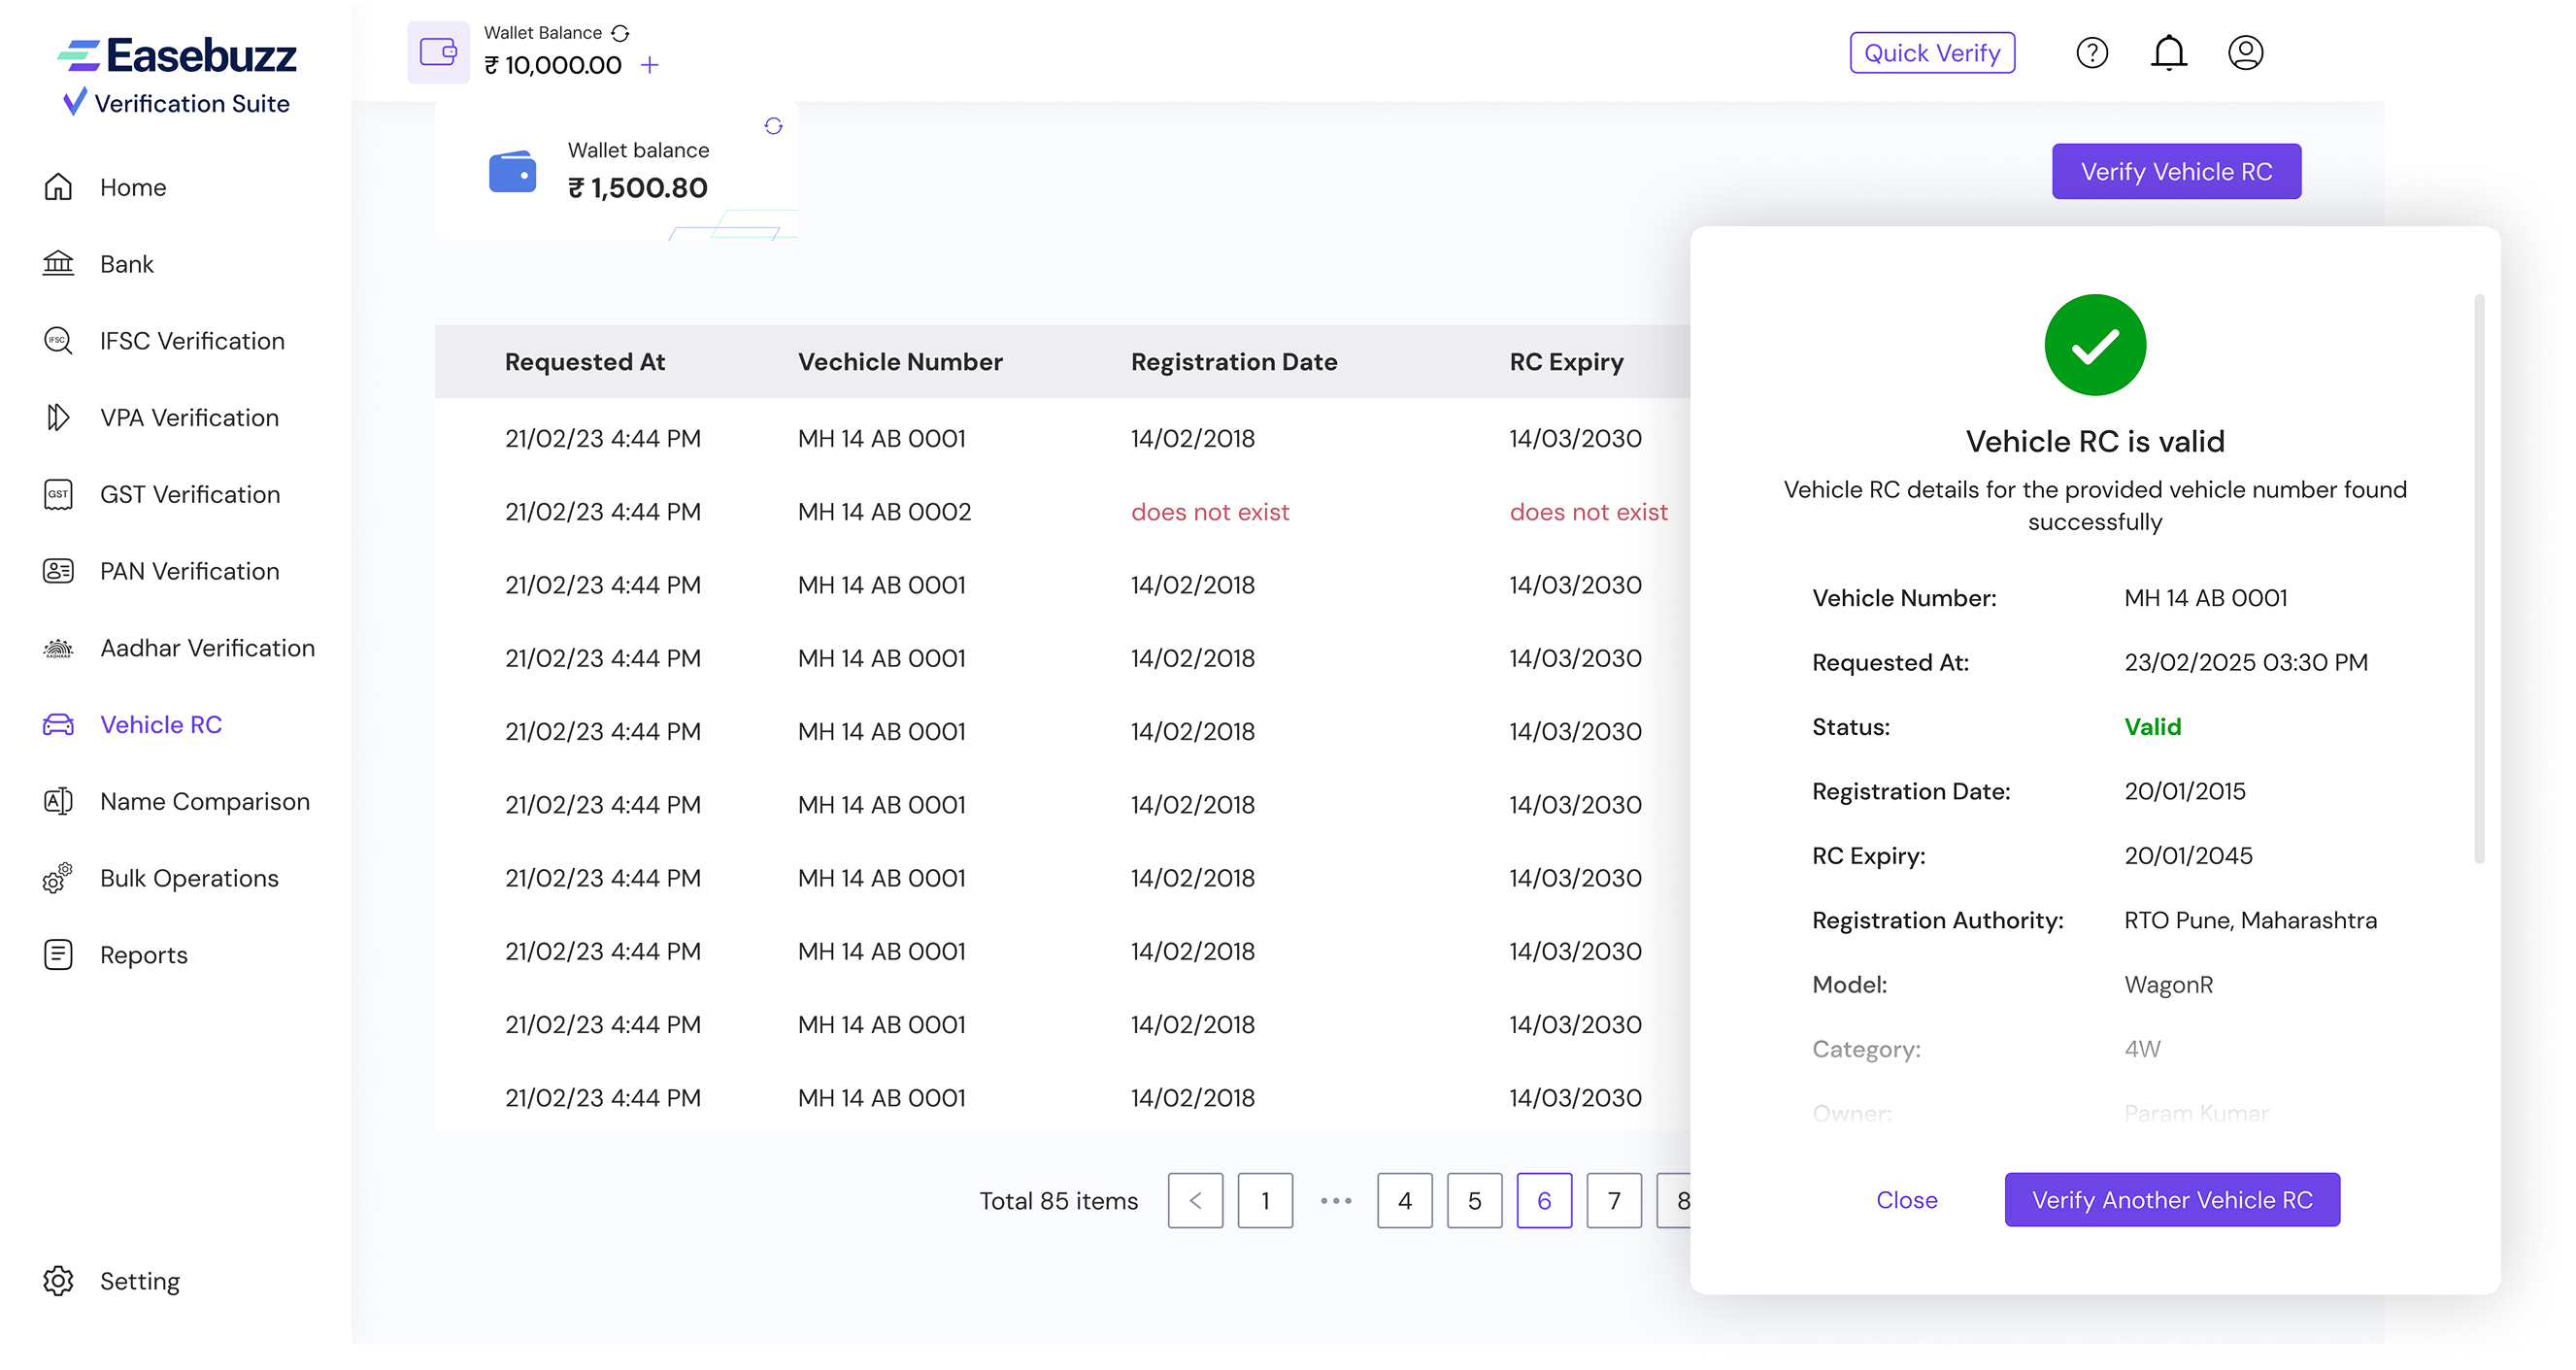Click WagonR model value

pos(2168,985)
